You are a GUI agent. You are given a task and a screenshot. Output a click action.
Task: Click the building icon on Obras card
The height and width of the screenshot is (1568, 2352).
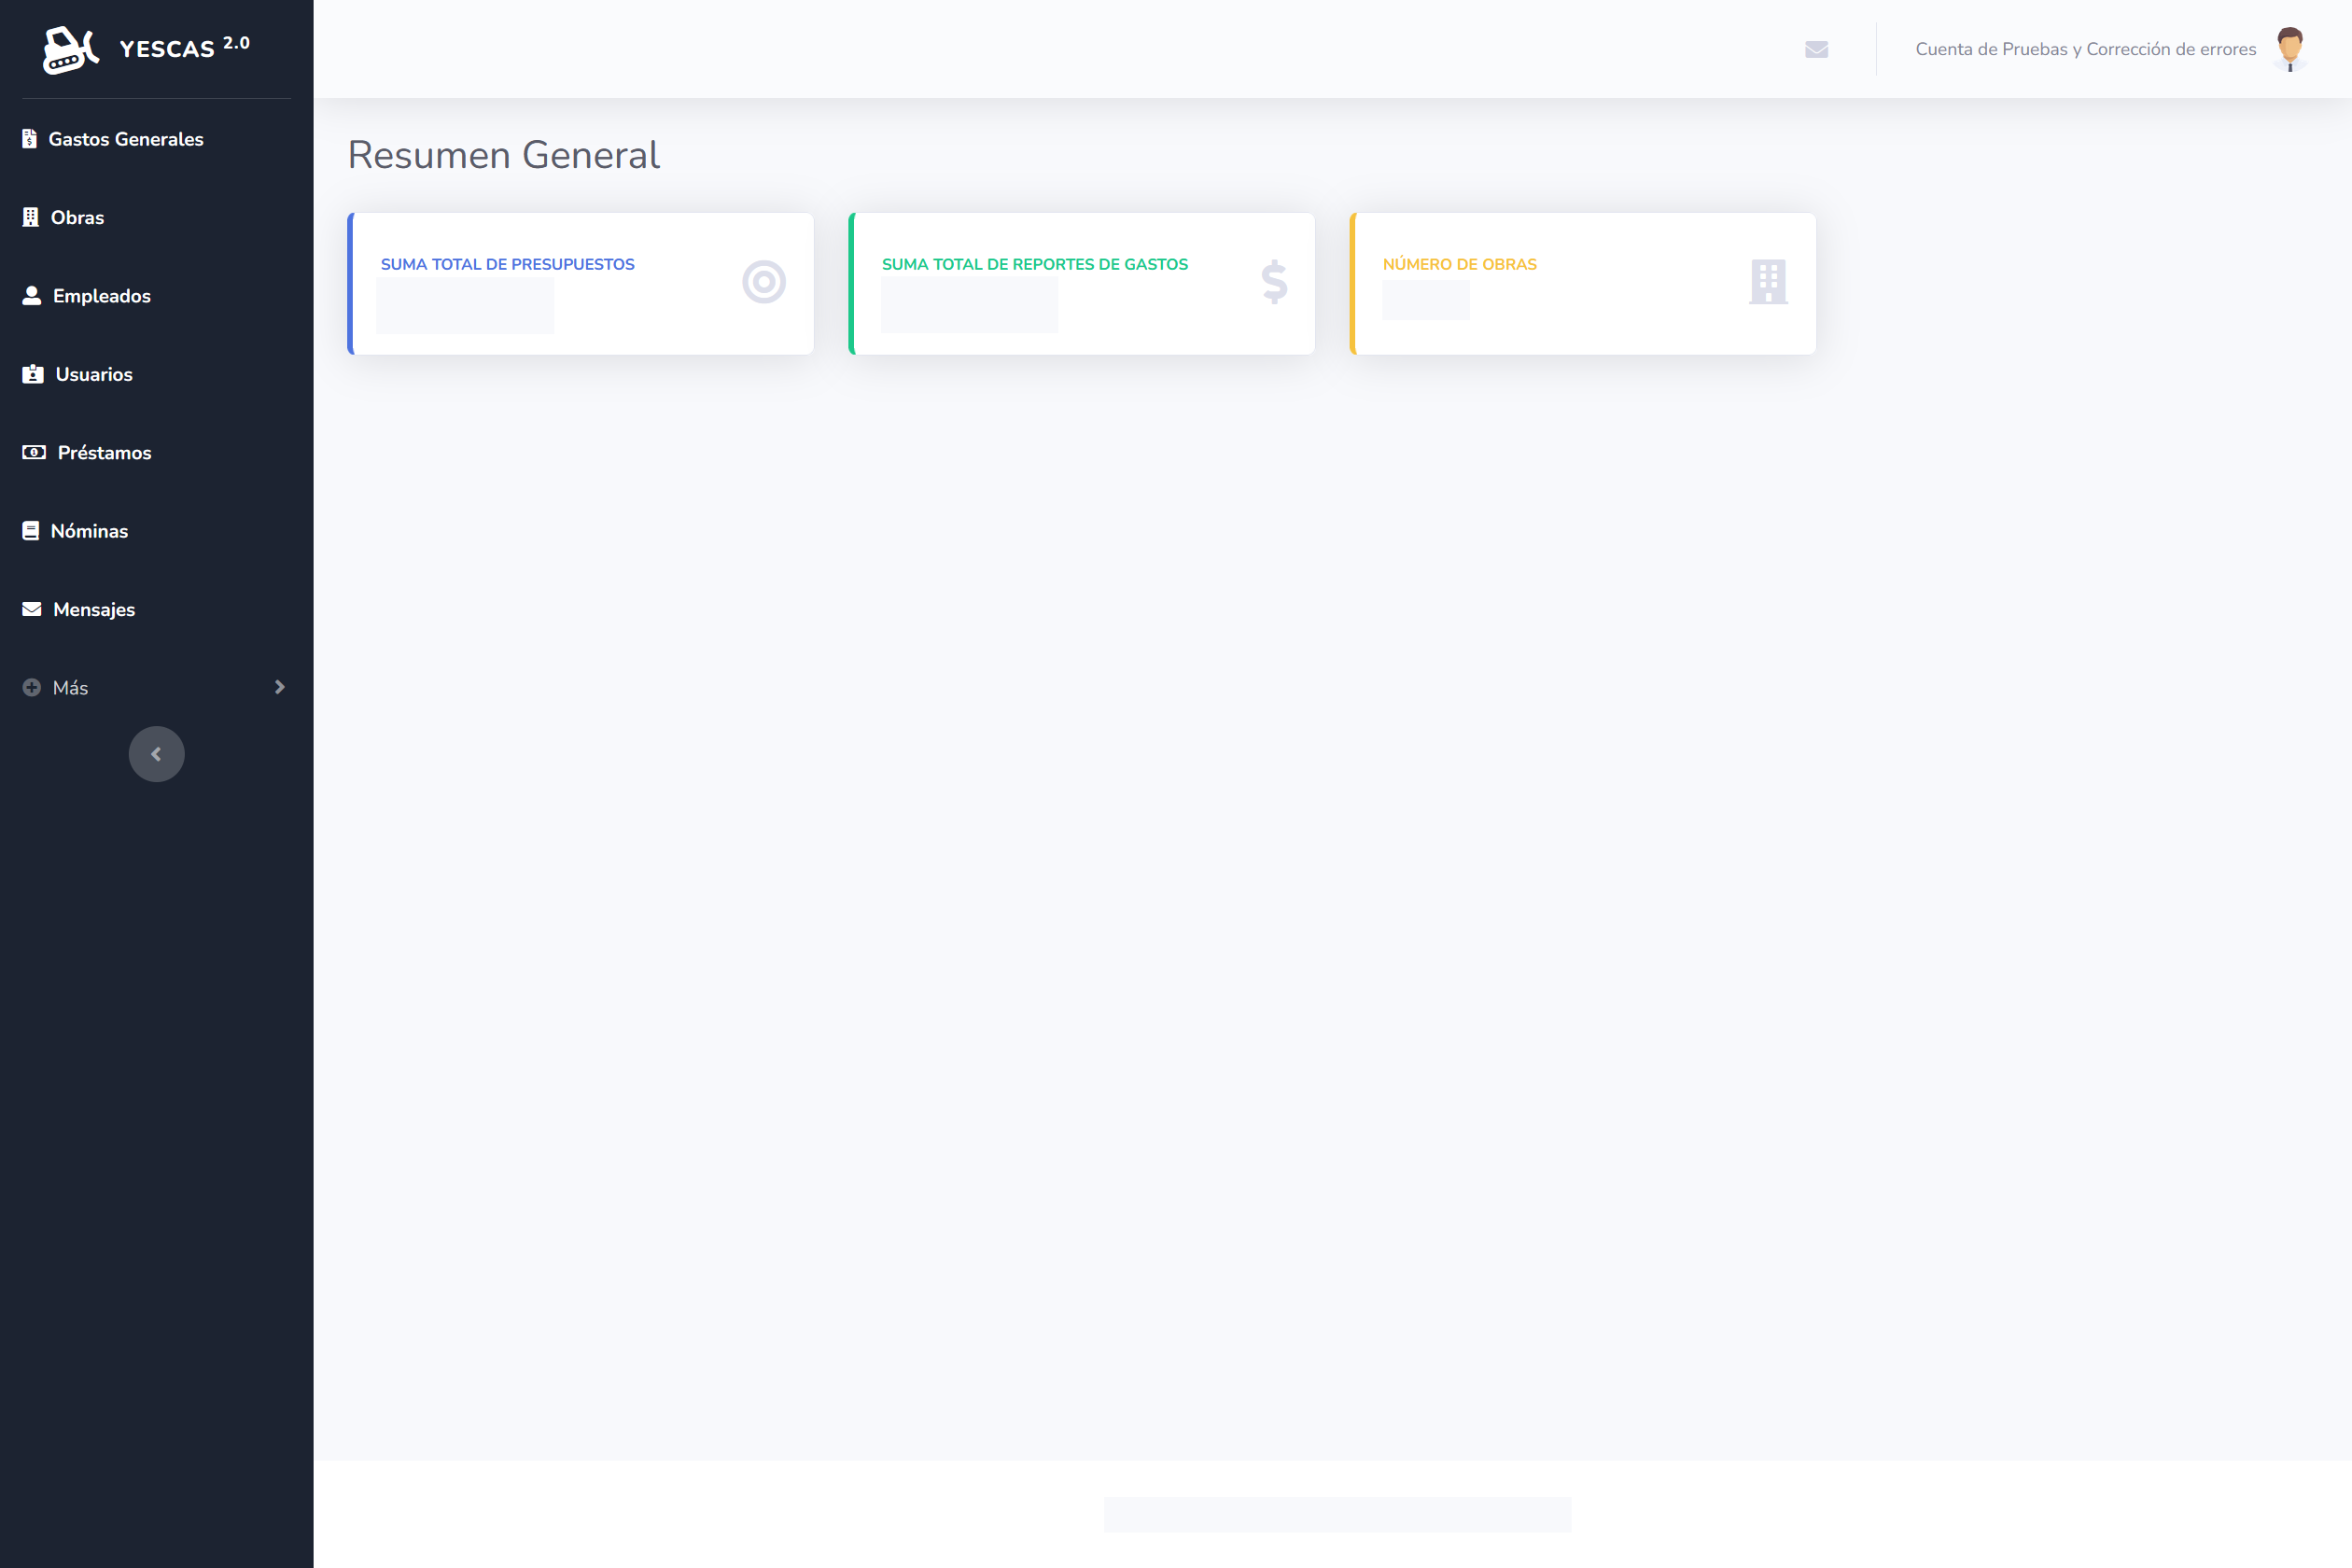[x=1768, y=282]
